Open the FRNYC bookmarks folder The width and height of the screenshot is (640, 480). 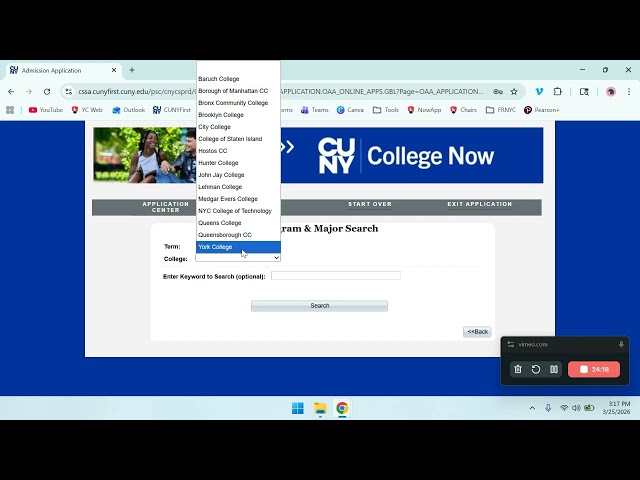(x=501, y=110)
